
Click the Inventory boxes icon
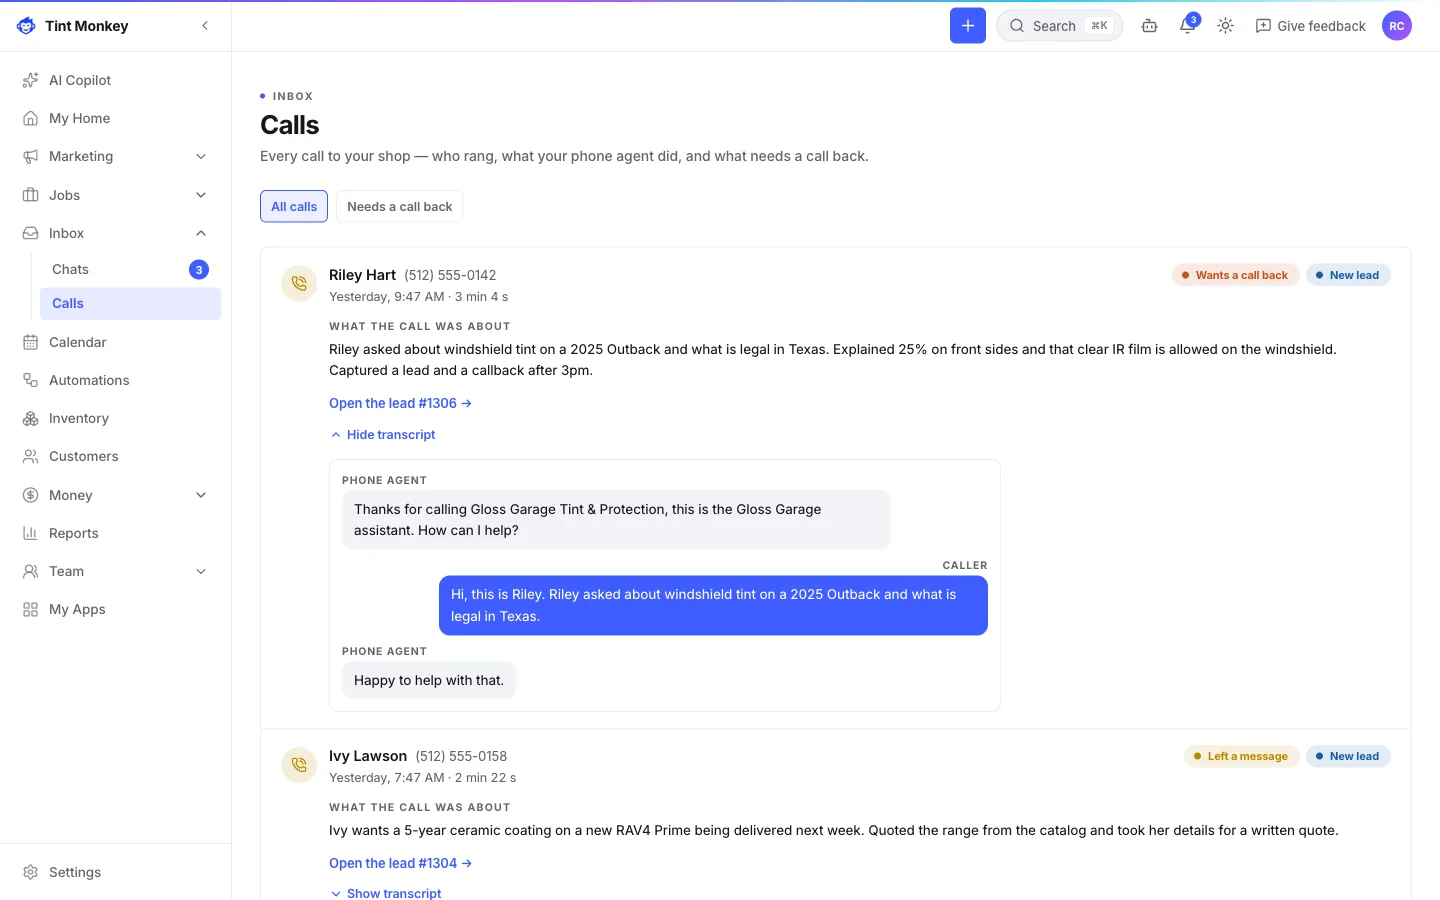pos(30,418)
